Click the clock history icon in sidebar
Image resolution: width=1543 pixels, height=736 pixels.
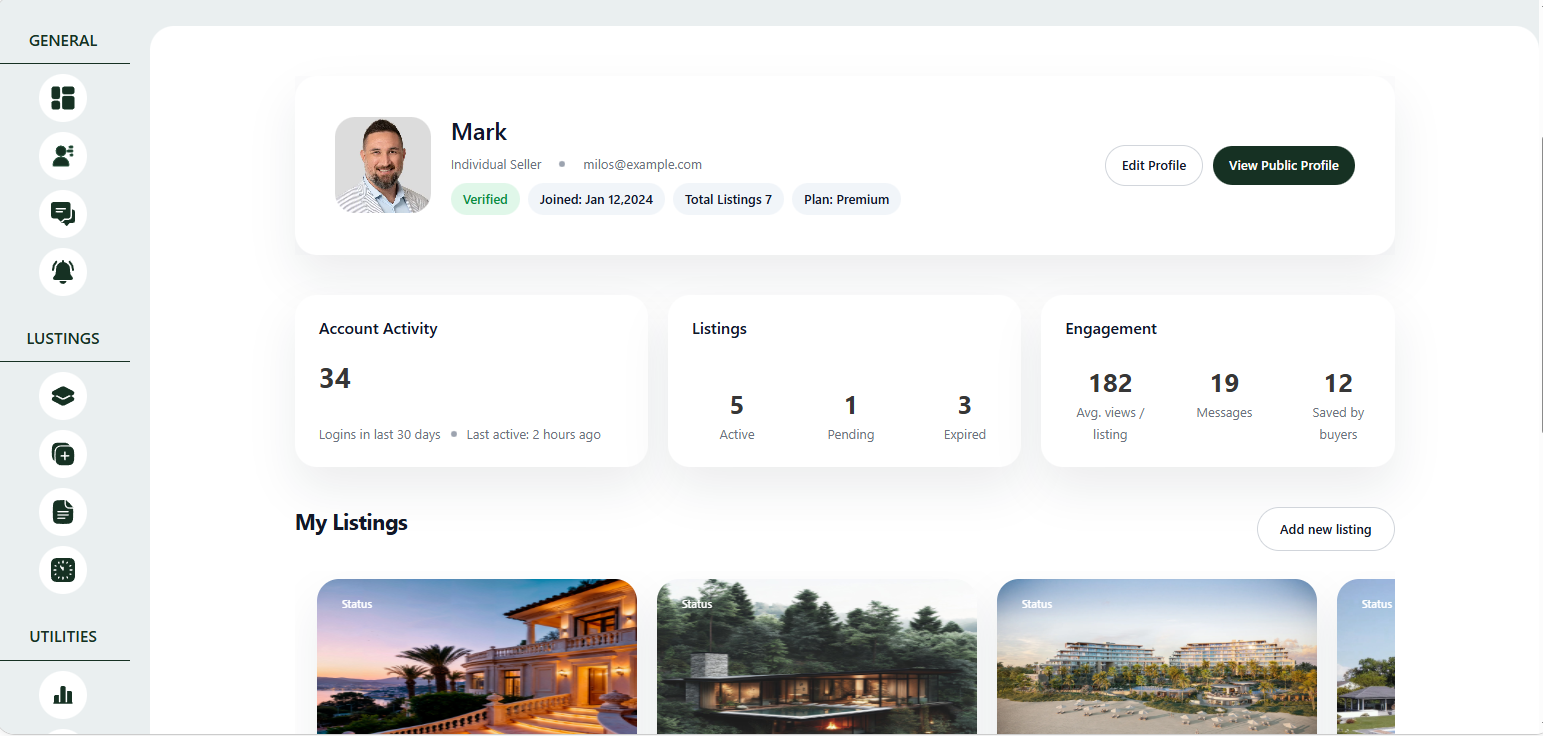tap(63, 570)
